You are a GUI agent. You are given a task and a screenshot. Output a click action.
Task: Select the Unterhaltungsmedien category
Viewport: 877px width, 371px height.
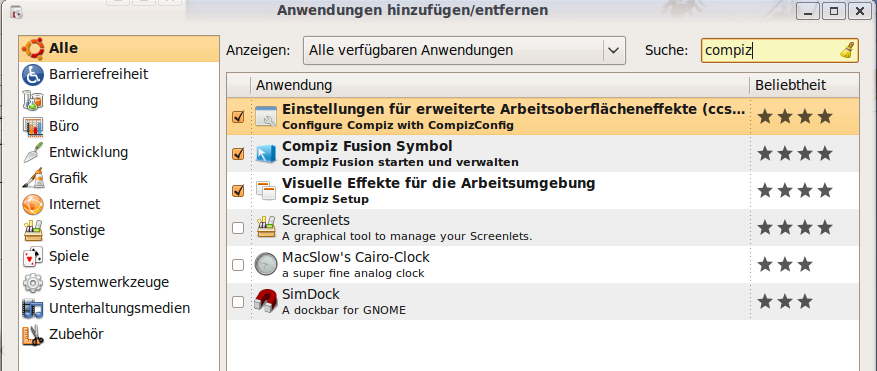click(x=119, y=308)
